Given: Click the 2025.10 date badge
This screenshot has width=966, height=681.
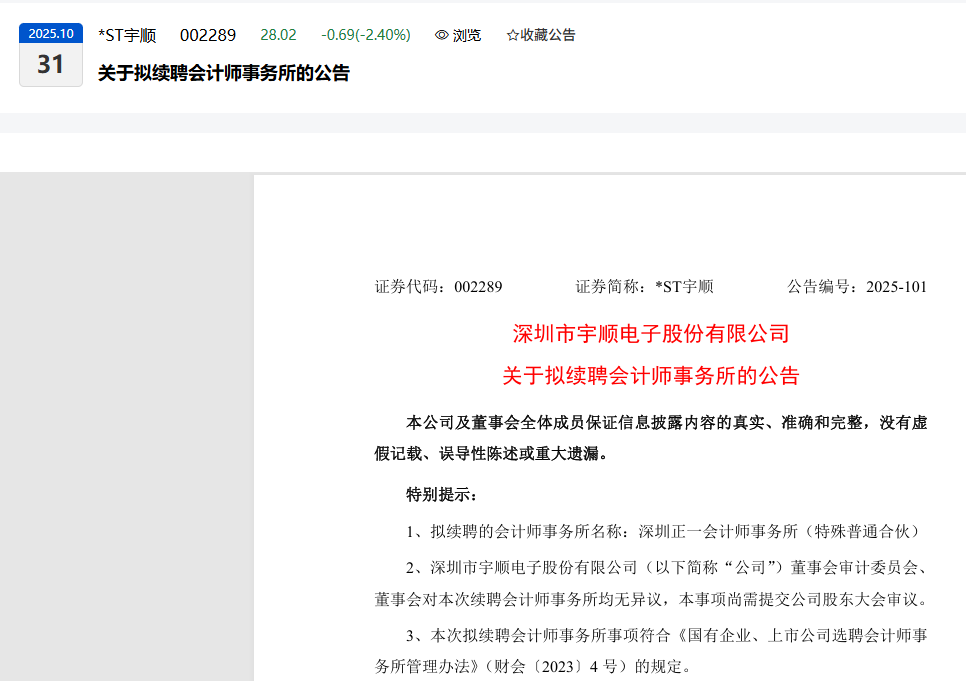Looking at the screenshot, I should pos(51,33).
